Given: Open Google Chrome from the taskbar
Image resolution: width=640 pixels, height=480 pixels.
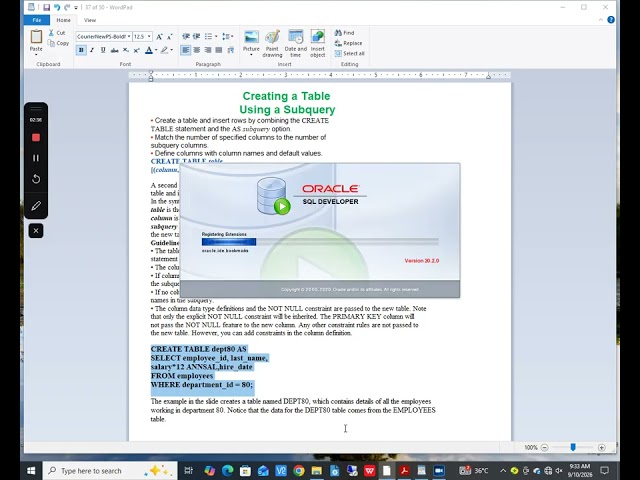Looking at the screenshot, I should pos(299,471).
